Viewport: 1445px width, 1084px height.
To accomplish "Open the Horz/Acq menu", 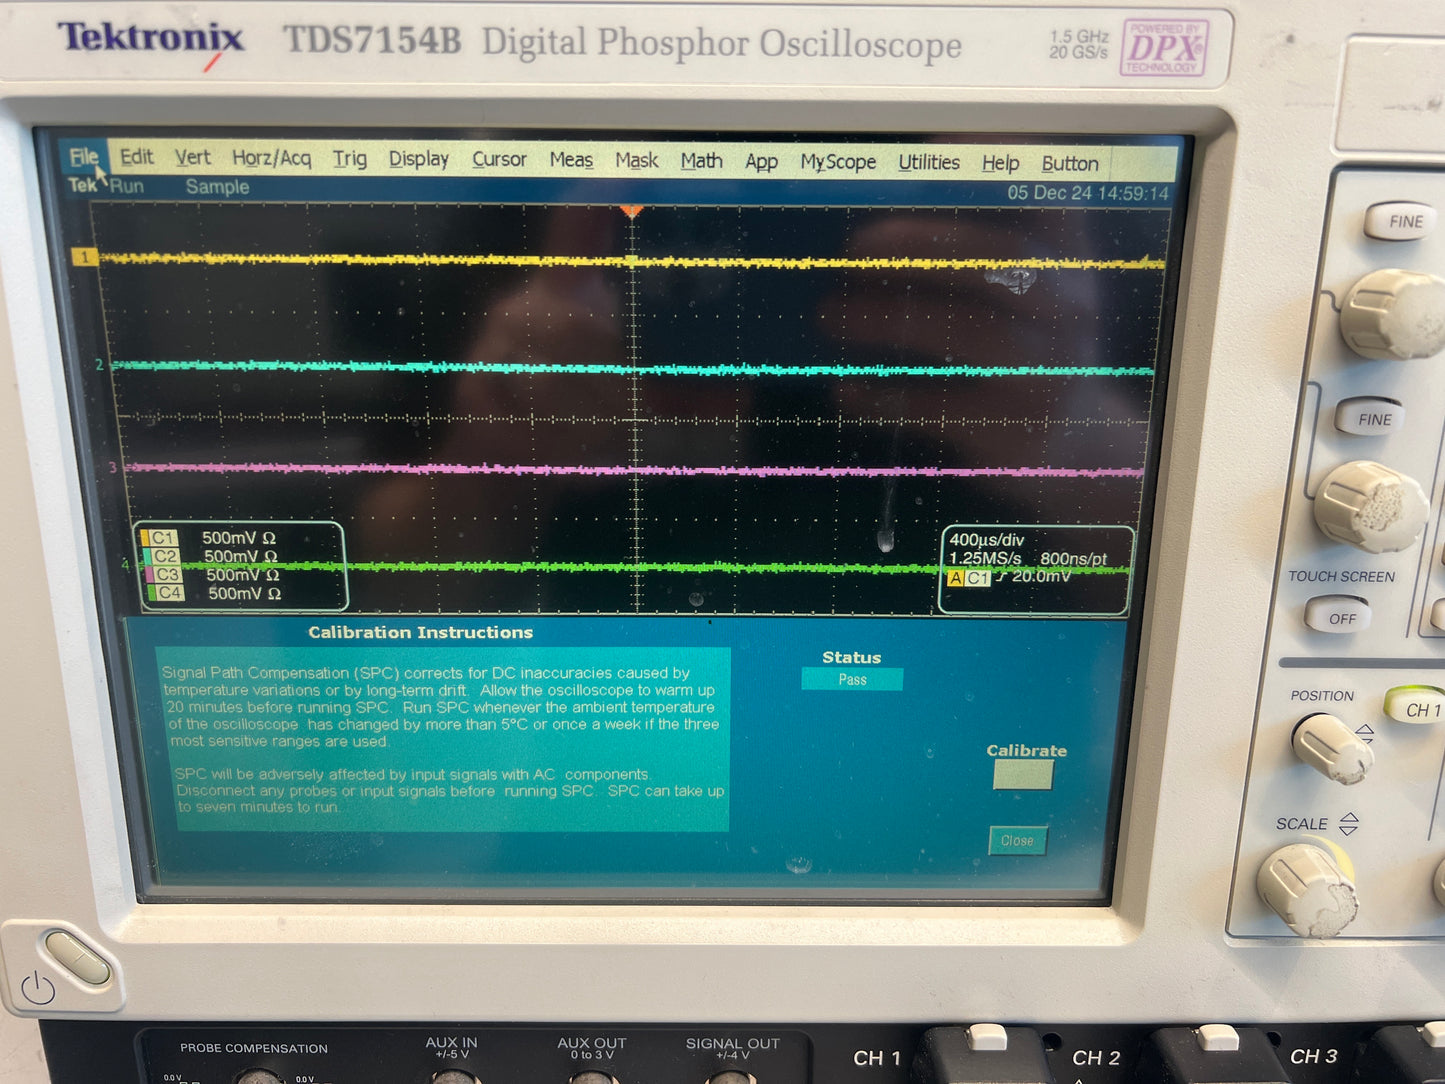I will point(271,158).
